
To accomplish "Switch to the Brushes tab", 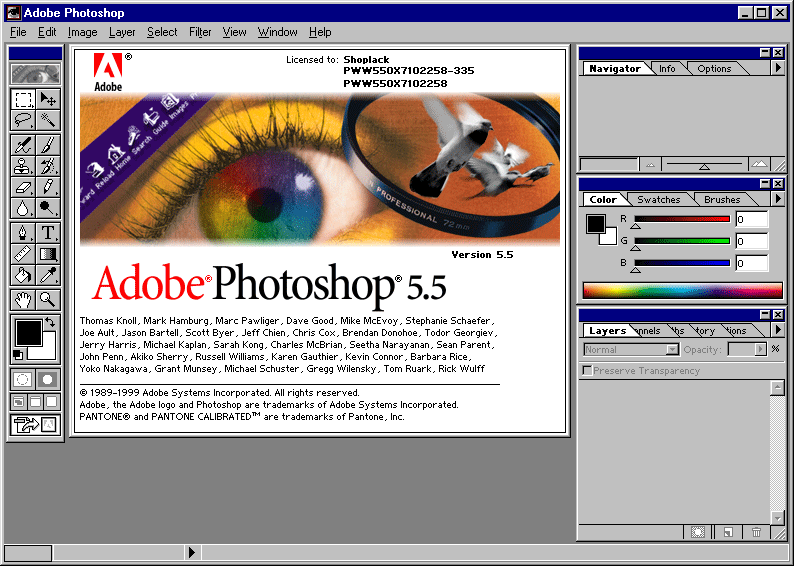I will coord(722,199).
